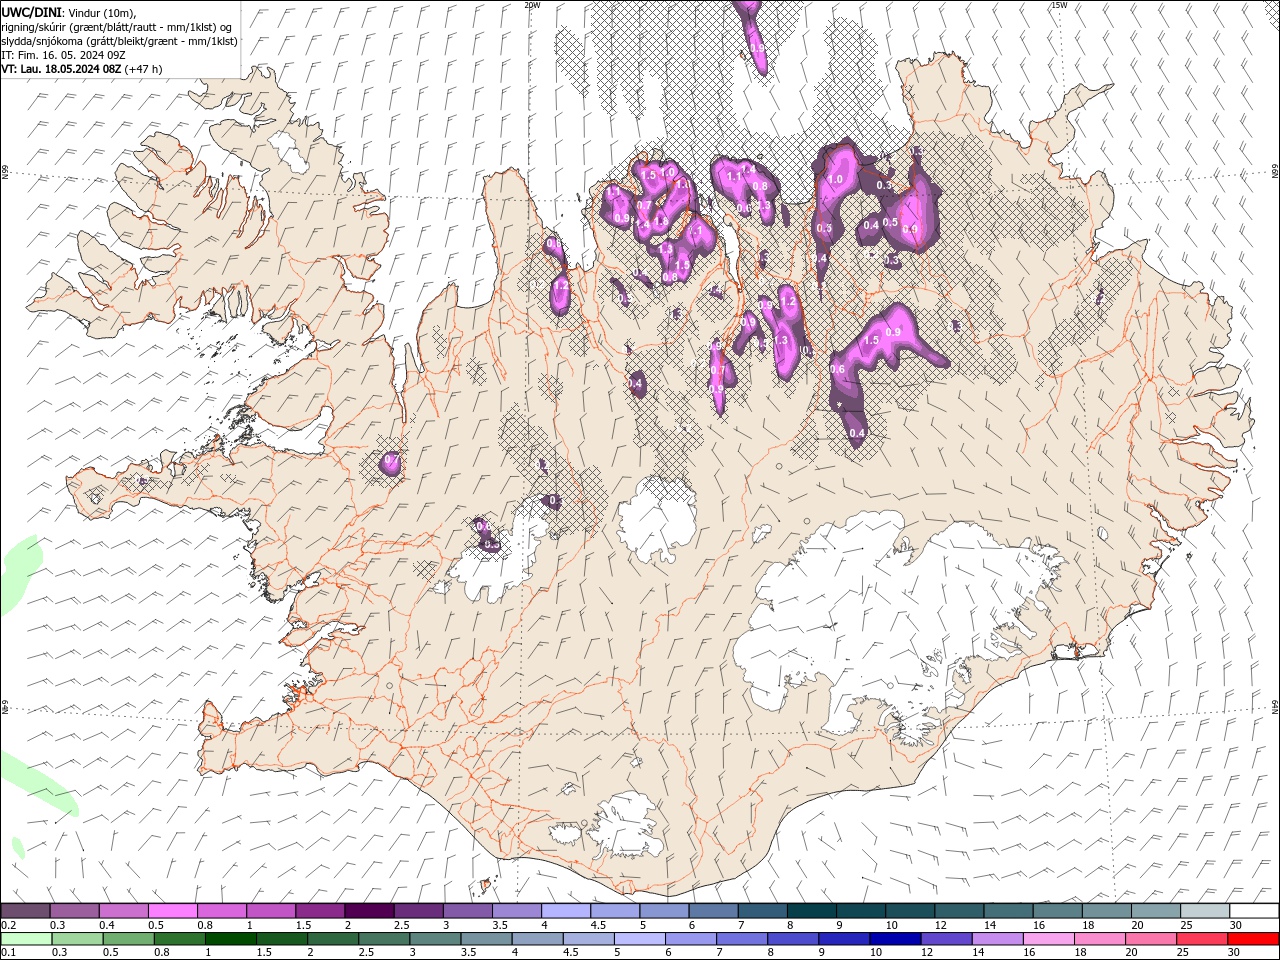1280x960 pixels.
Task: Select the bright red rain swatch labeled 30
Action: click(1253, 939)
